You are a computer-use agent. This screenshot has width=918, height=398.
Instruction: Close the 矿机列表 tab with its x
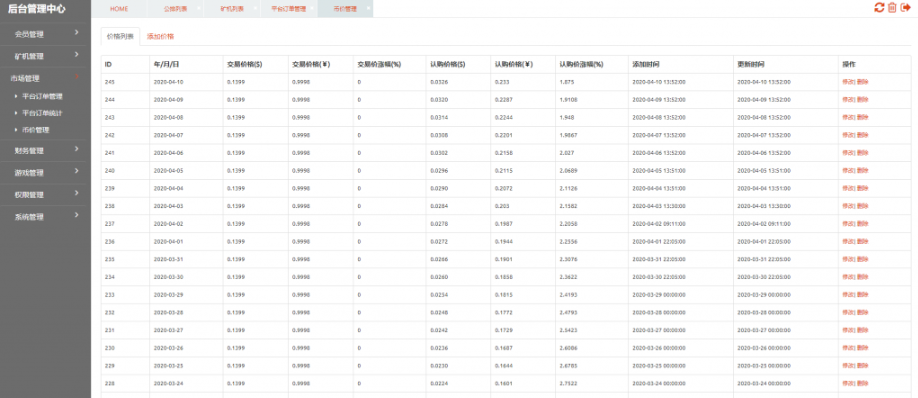[x=255, y=8]
